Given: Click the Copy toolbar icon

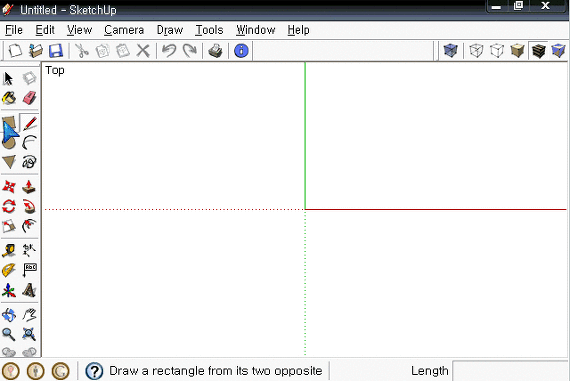Looking at the screenshot, I should click(x=103, y=51).
